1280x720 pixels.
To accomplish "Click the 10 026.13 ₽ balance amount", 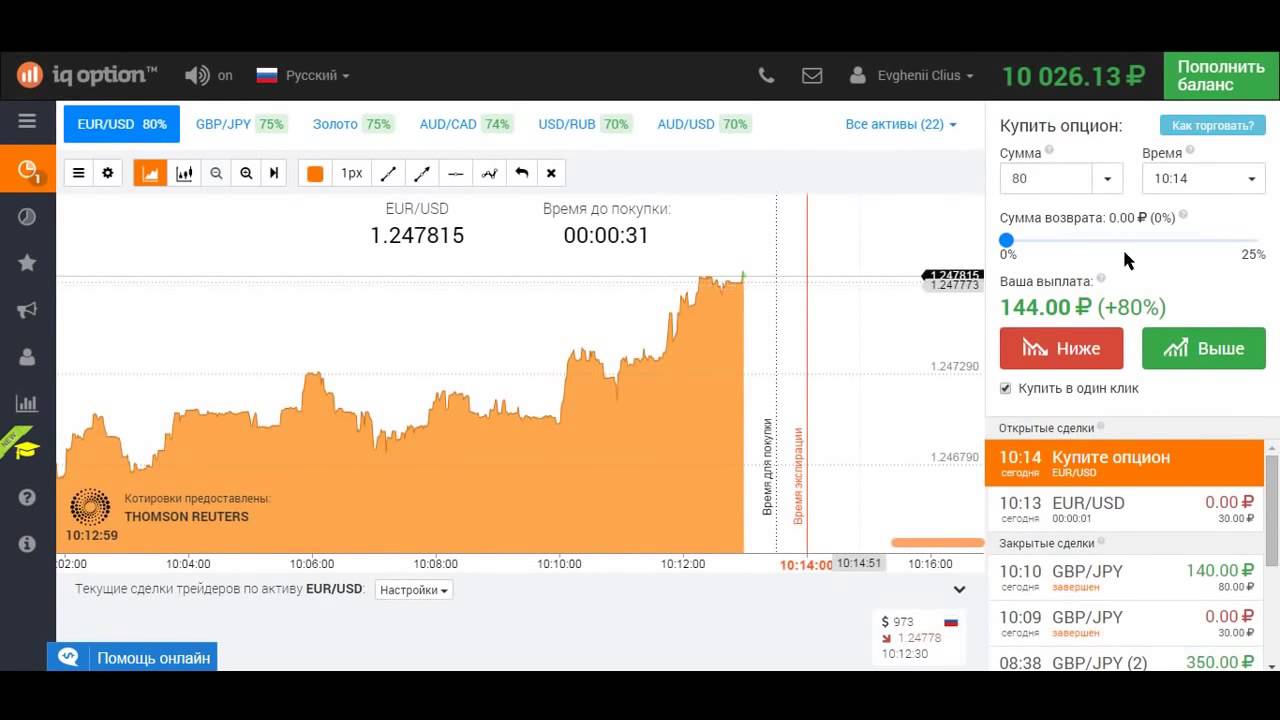I will pos(1073,76).
